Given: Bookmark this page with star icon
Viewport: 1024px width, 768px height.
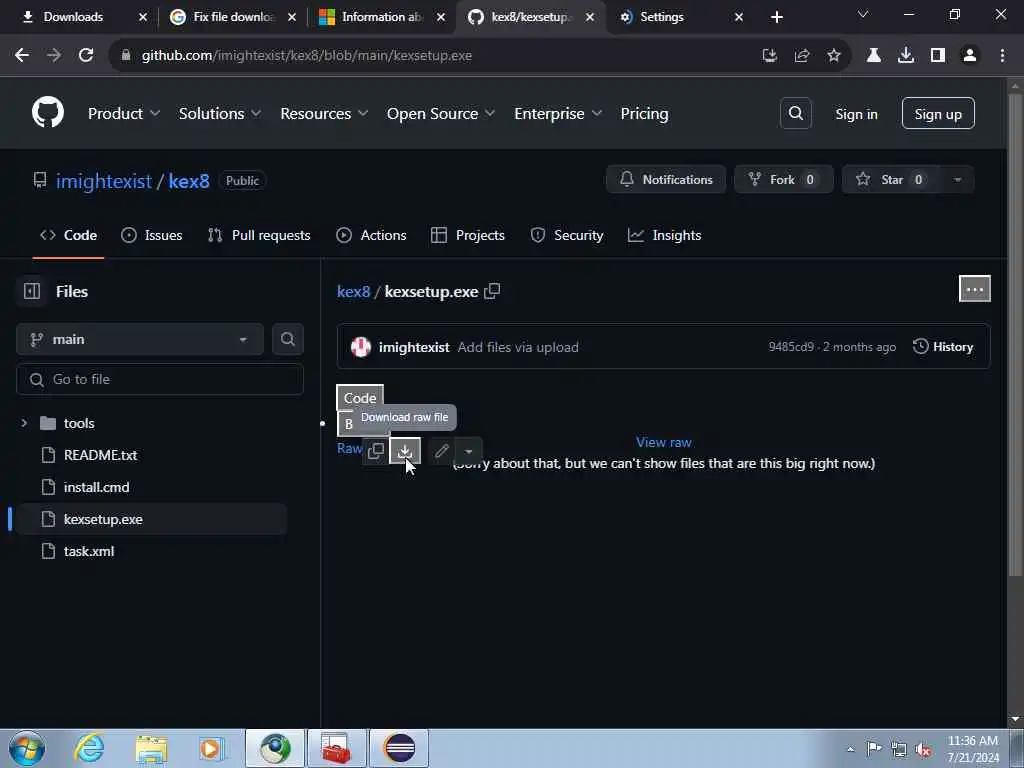Looking at the screenshot, I should 834,56.
